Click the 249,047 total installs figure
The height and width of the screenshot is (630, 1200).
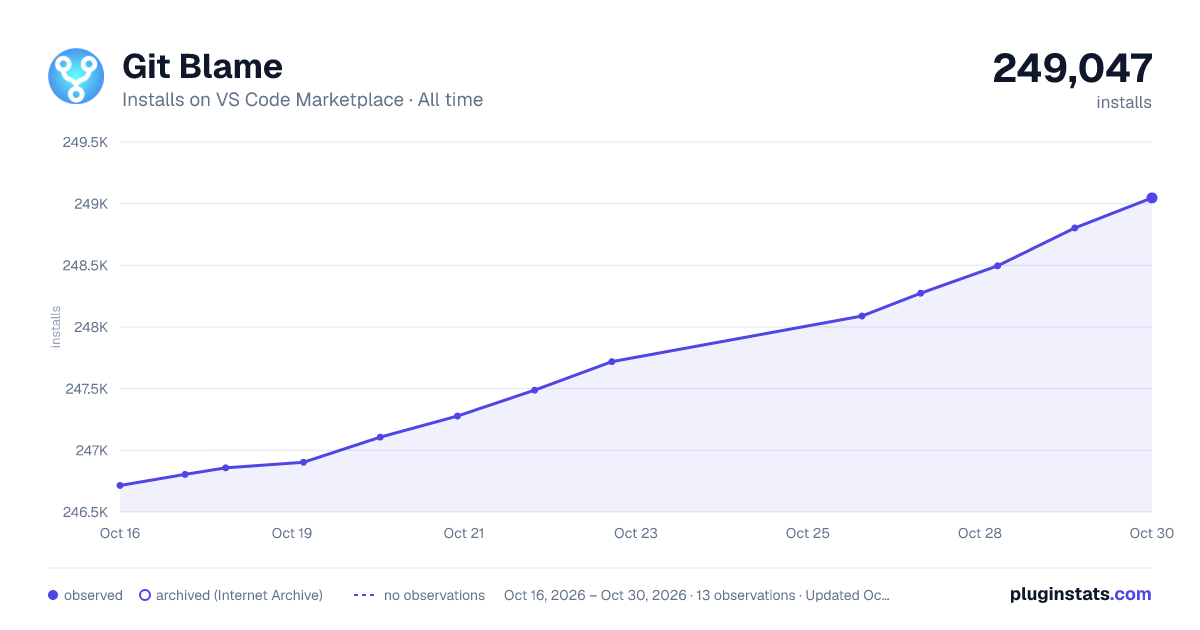[x=1072, y=68]
